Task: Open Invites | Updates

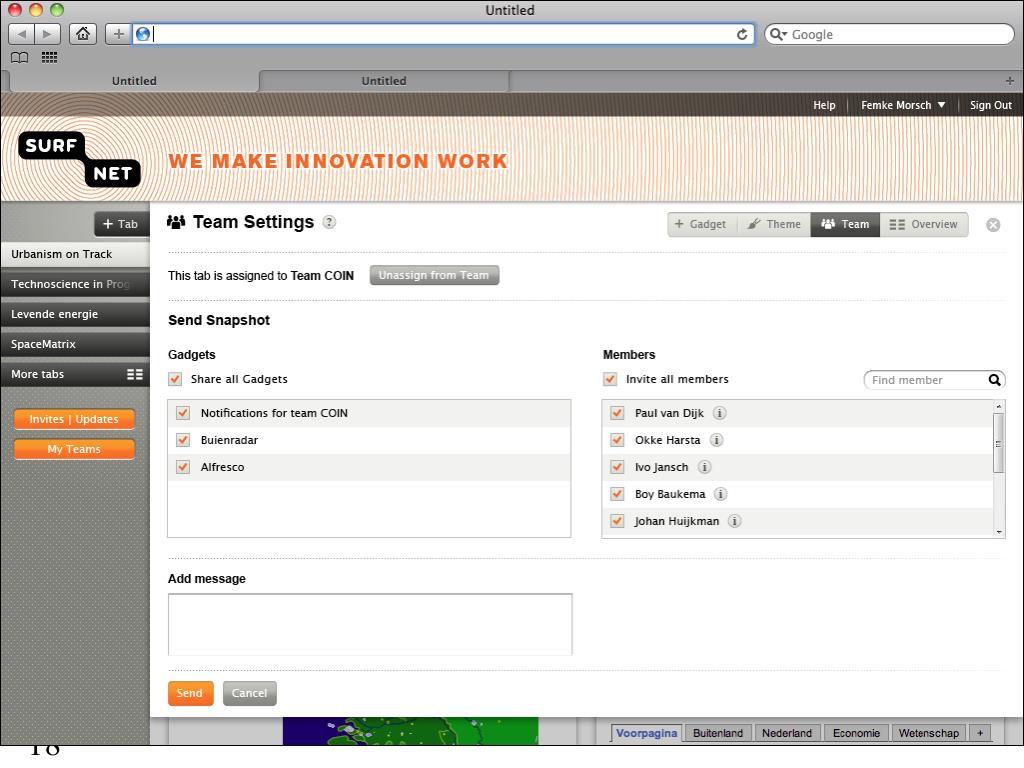Action: (74, 419)
